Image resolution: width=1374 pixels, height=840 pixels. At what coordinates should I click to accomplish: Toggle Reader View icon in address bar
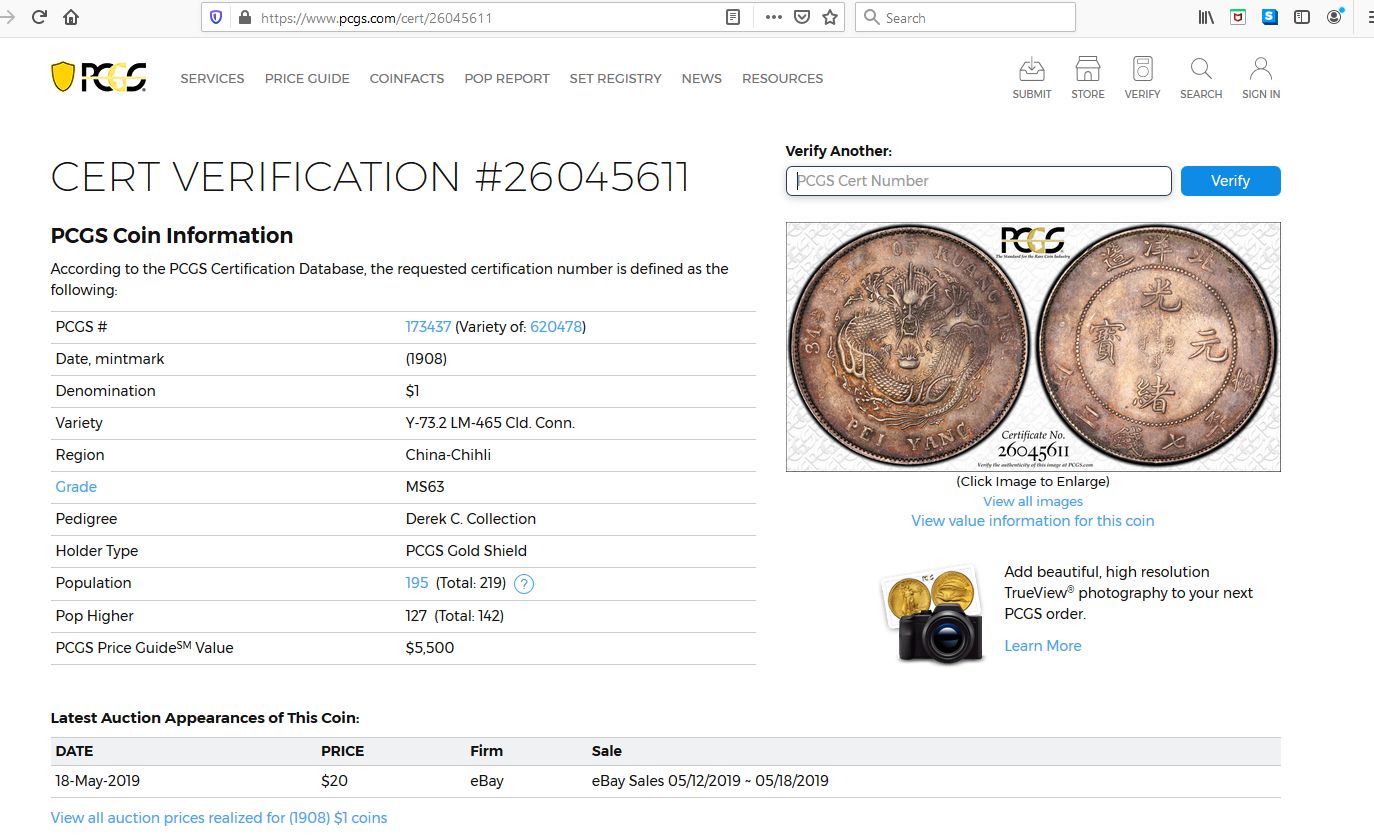(x=733, y=17)
